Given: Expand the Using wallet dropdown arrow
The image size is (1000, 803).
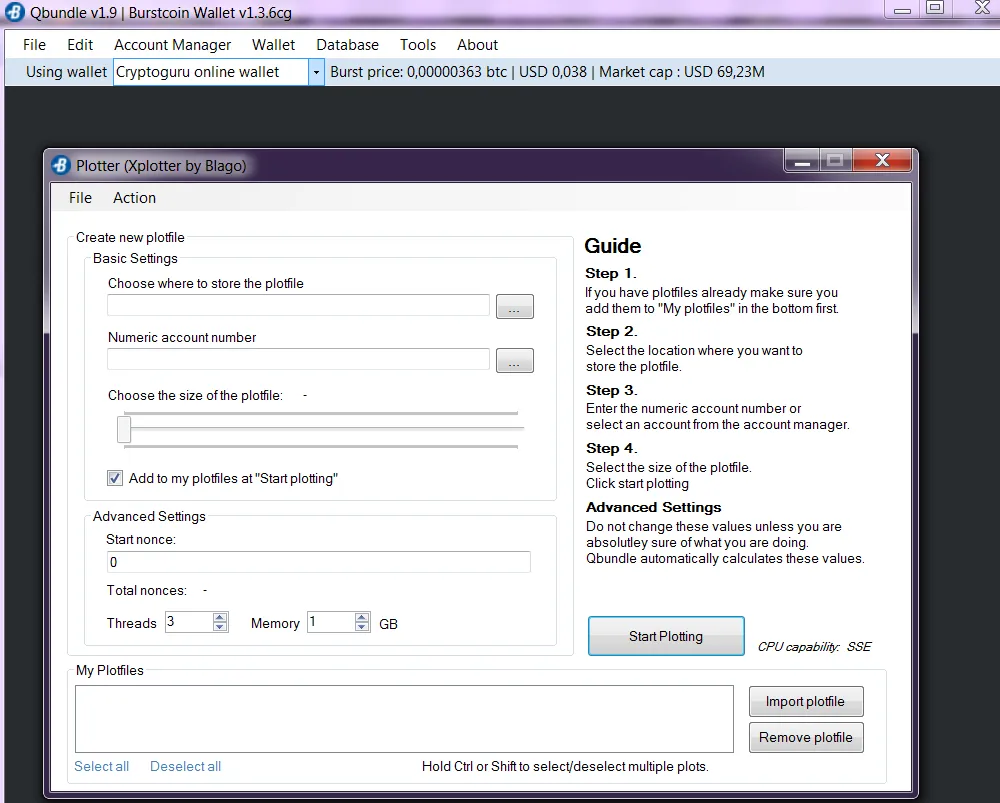Looking at the screenshot, I should pyautogui.click(x=316, y=72).
